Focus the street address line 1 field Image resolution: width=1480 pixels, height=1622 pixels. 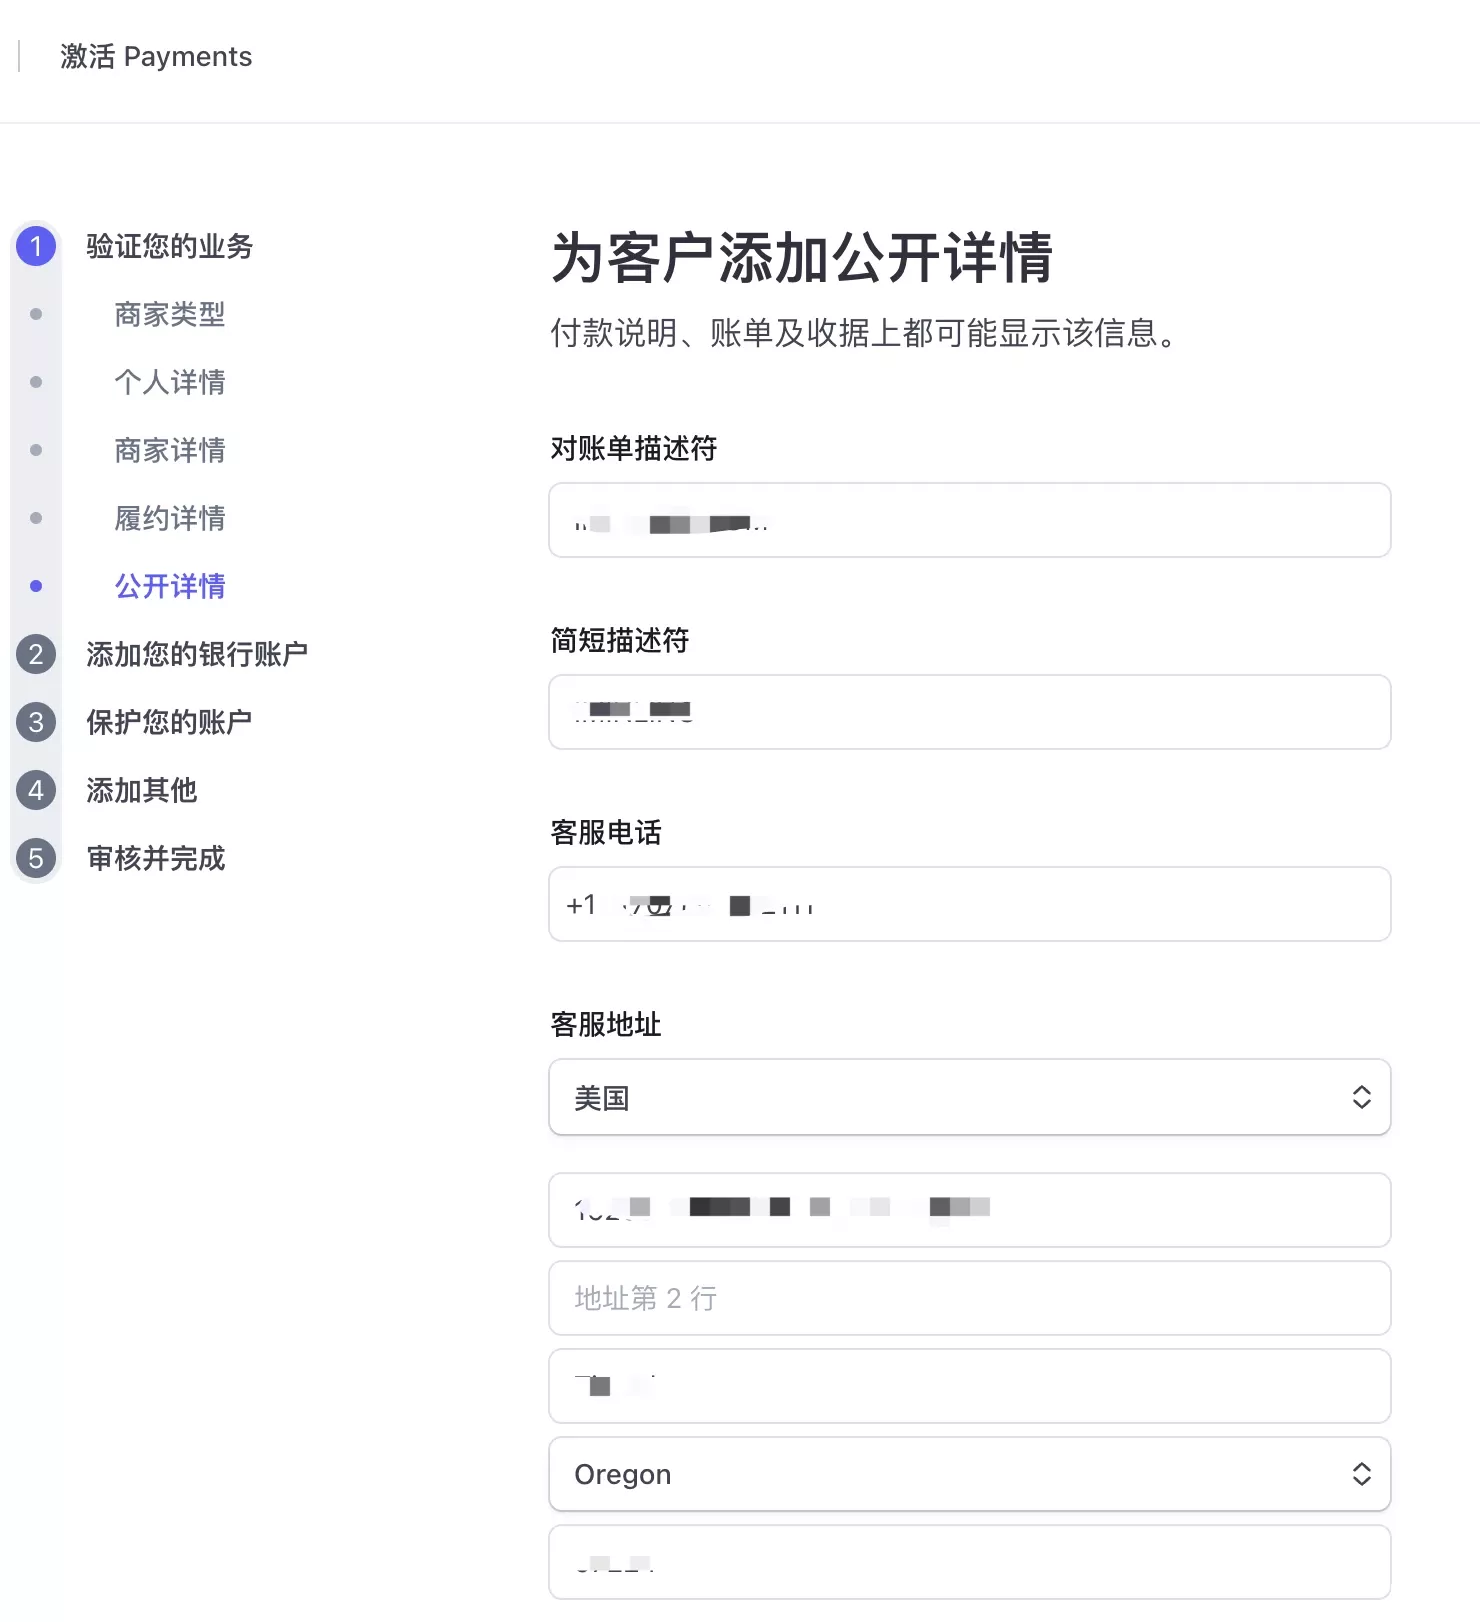[x=969, y=1210]
